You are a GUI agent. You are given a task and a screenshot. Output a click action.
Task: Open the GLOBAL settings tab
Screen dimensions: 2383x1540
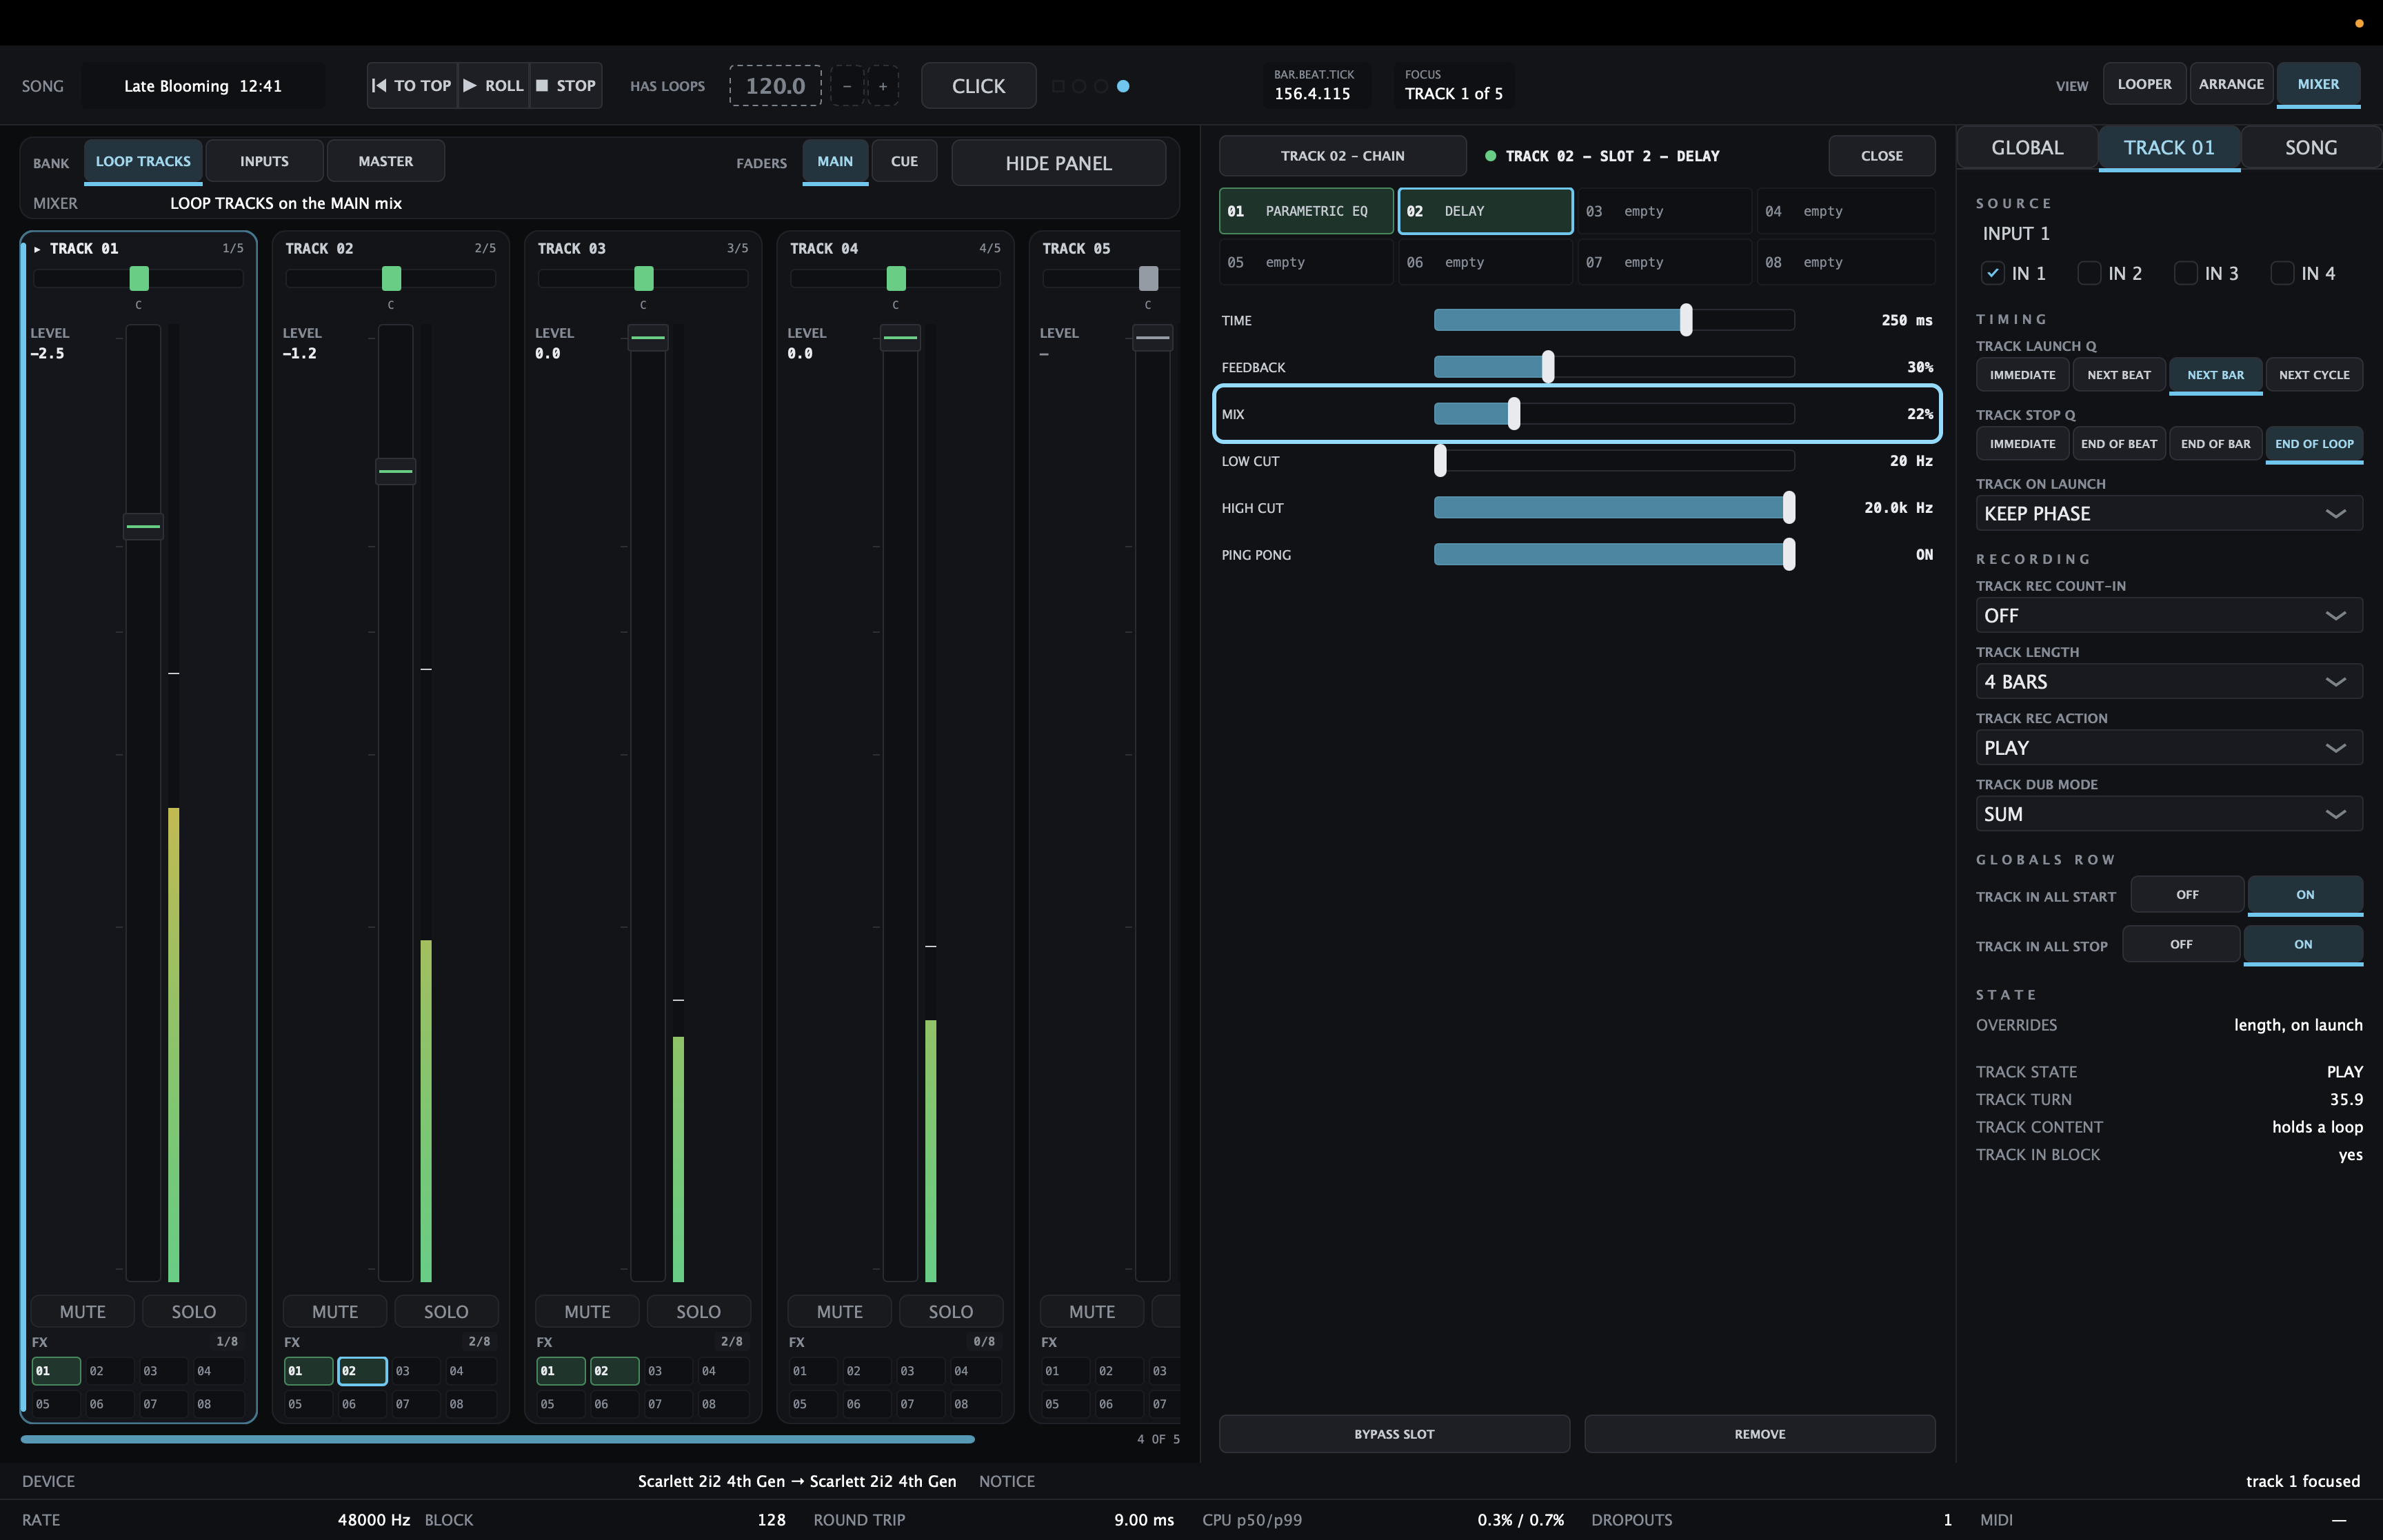coord(2027,148)
